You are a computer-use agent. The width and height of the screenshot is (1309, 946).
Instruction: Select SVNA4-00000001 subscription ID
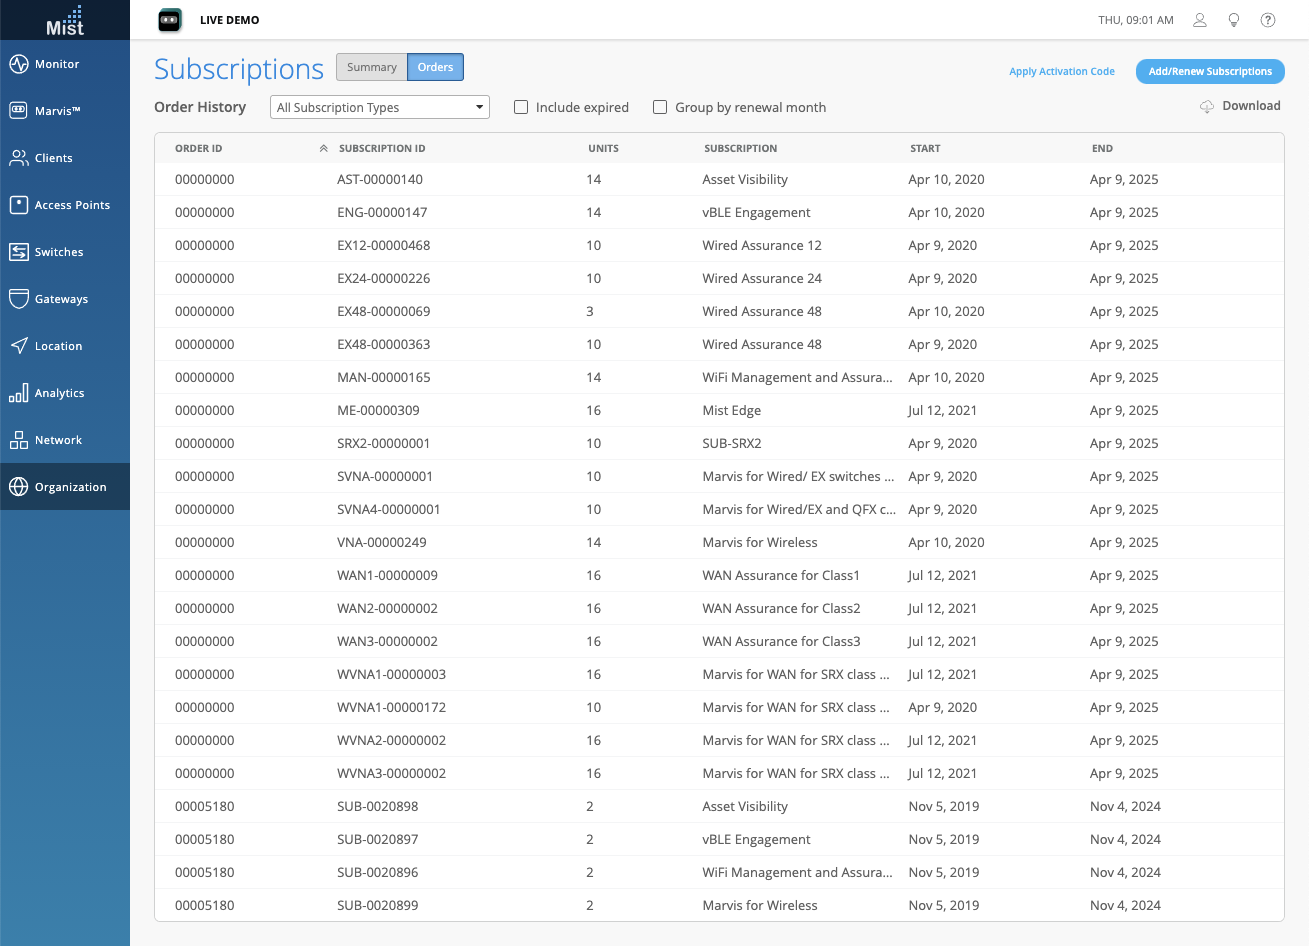(389, 510)
